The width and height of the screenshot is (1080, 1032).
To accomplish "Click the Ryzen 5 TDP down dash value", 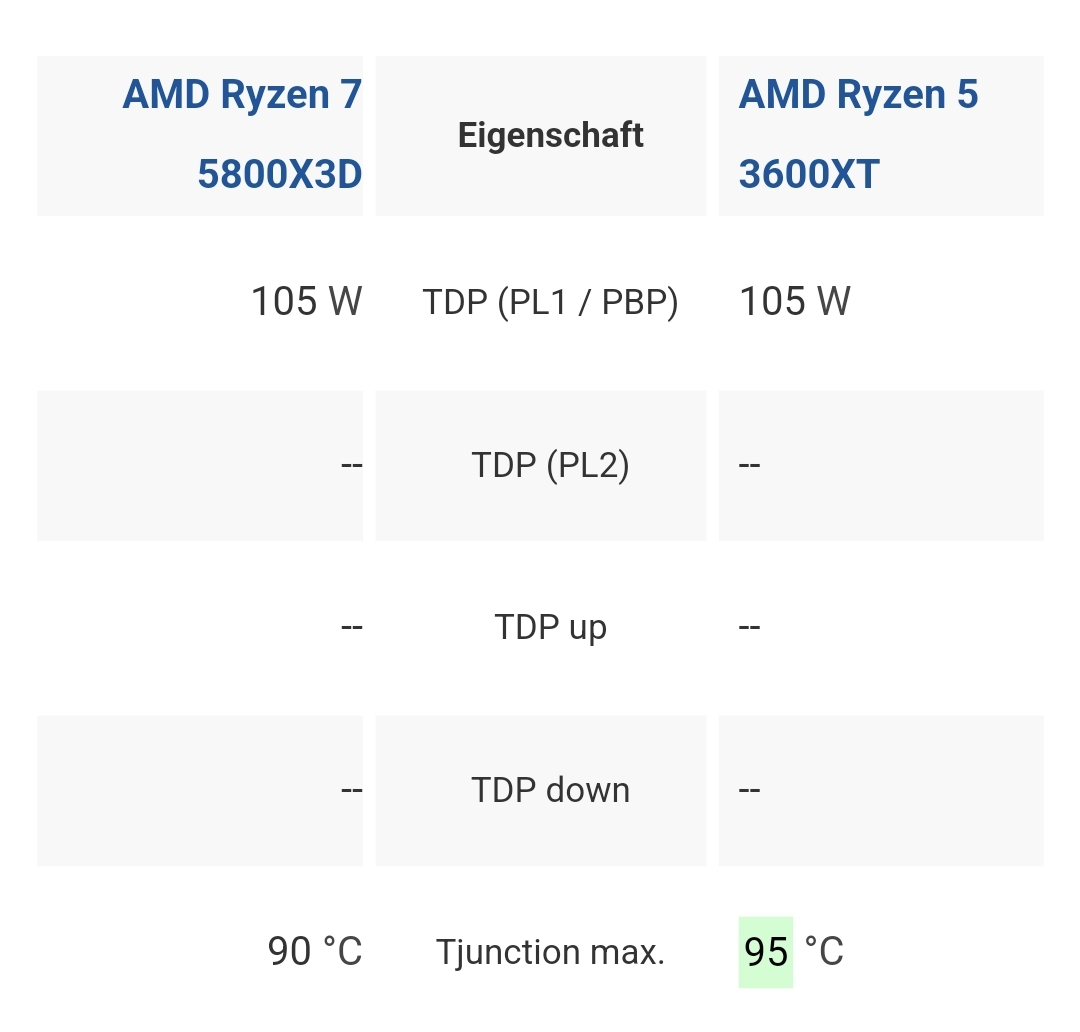I will [749, 790].
